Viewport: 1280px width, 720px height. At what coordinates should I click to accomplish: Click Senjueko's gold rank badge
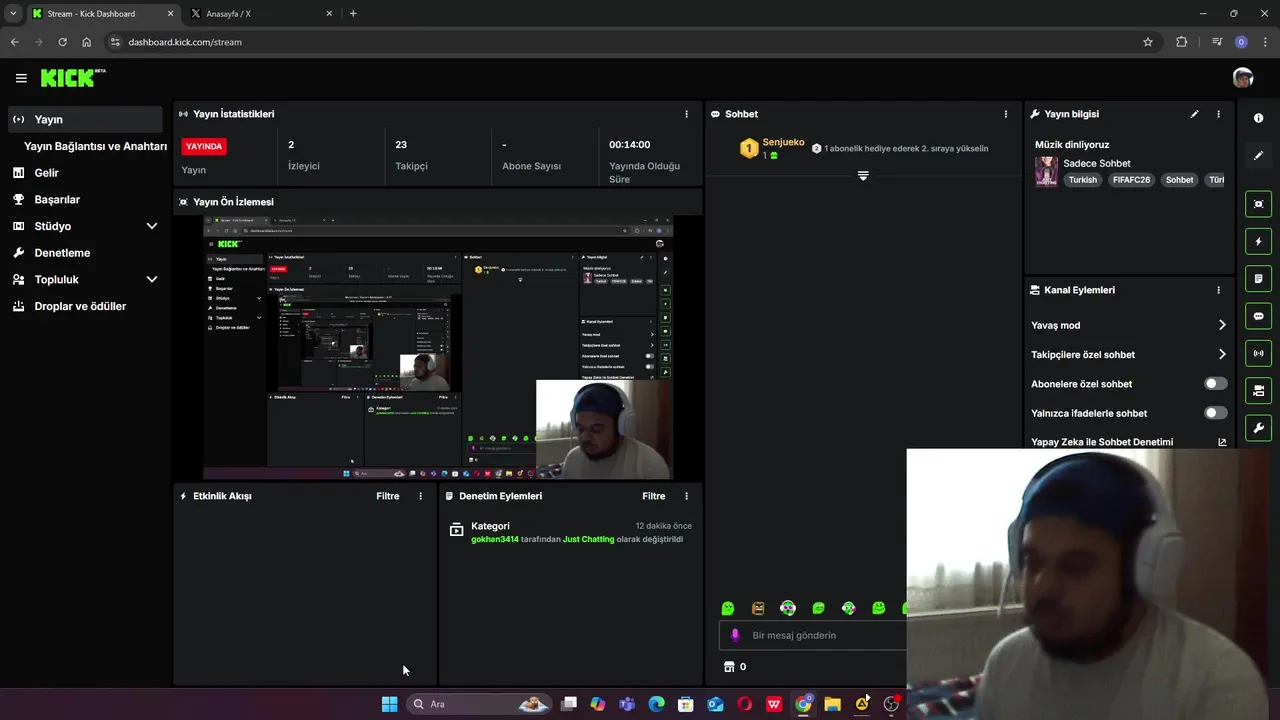point(749,149)
